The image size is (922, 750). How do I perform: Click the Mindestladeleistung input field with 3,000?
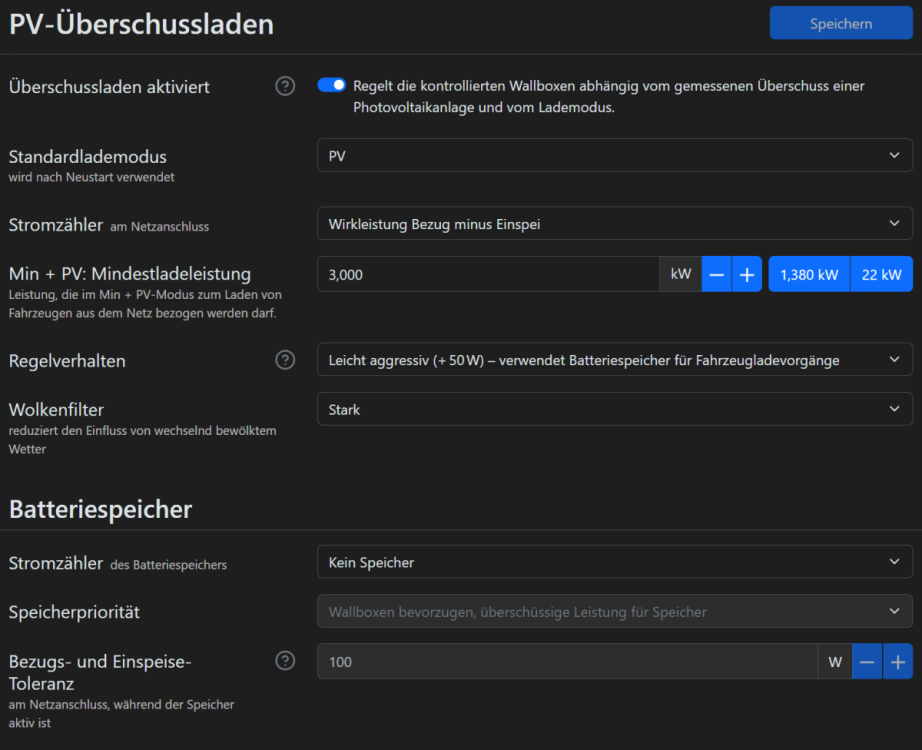pos(488,274)
